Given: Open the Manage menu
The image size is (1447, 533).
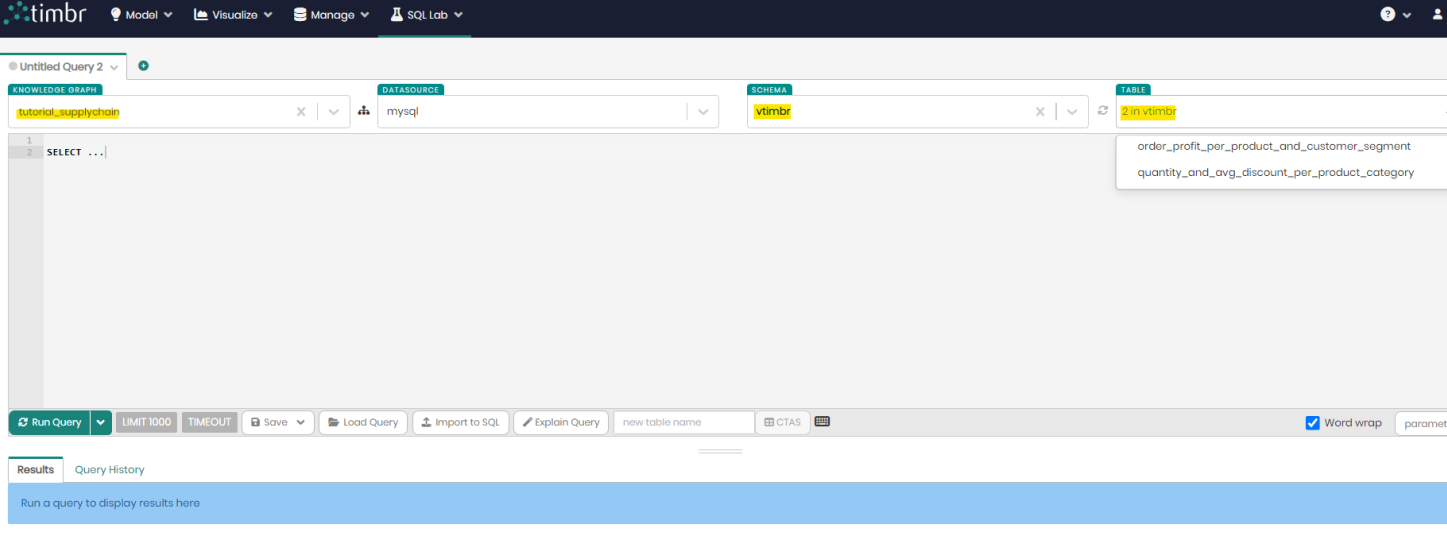Looking at the screenshot, I should tap(331, 15).
